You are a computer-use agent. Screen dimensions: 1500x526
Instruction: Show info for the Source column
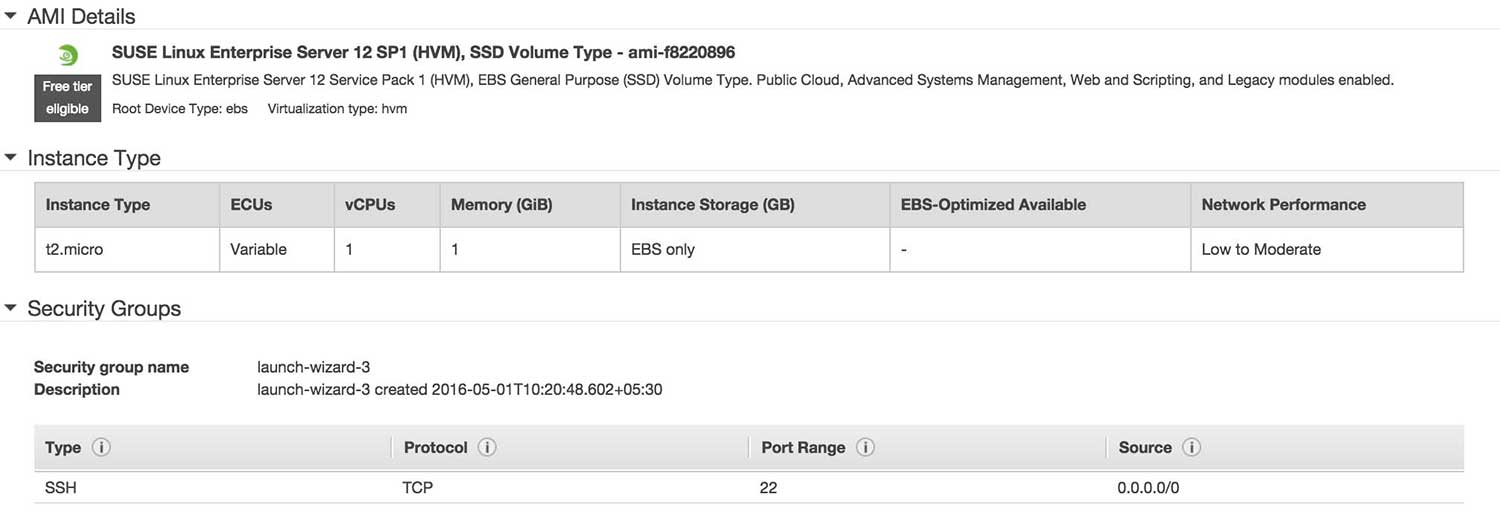point(1191,447)
